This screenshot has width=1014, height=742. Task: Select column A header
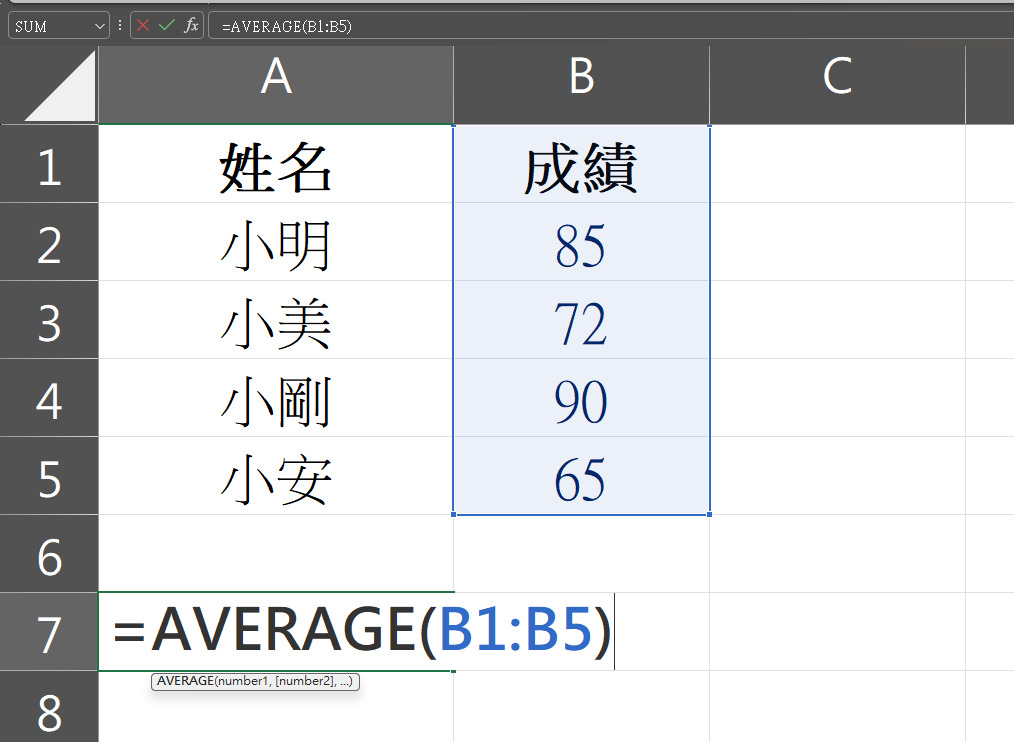pyautogui.click(x=276, y=84)
